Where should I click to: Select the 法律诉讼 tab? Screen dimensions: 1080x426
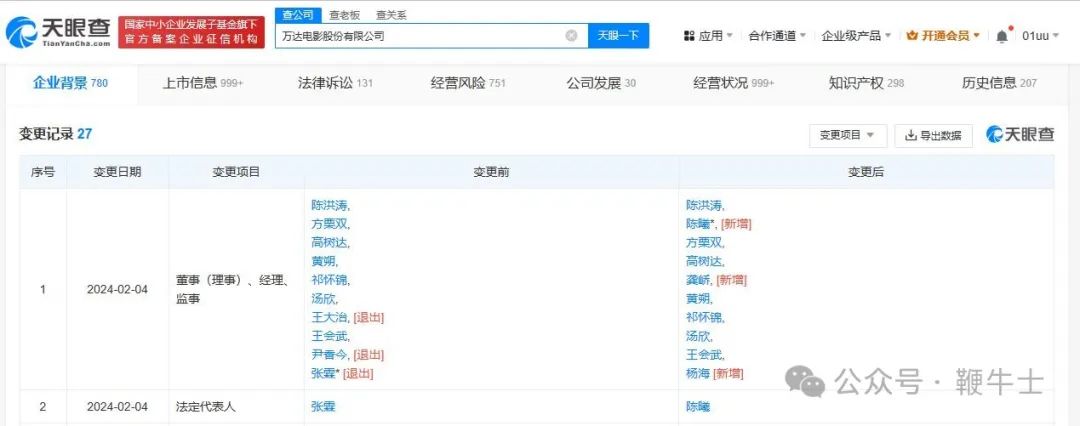[x=335, y=83]
